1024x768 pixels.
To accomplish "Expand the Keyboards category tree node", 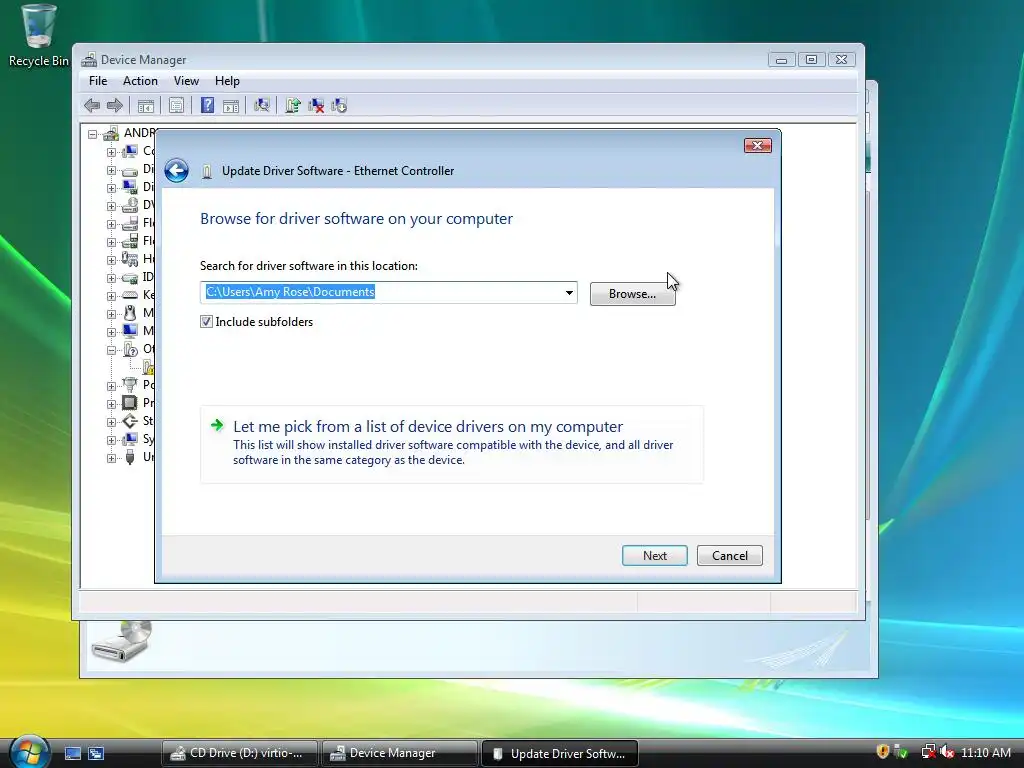I will point(112,296).
